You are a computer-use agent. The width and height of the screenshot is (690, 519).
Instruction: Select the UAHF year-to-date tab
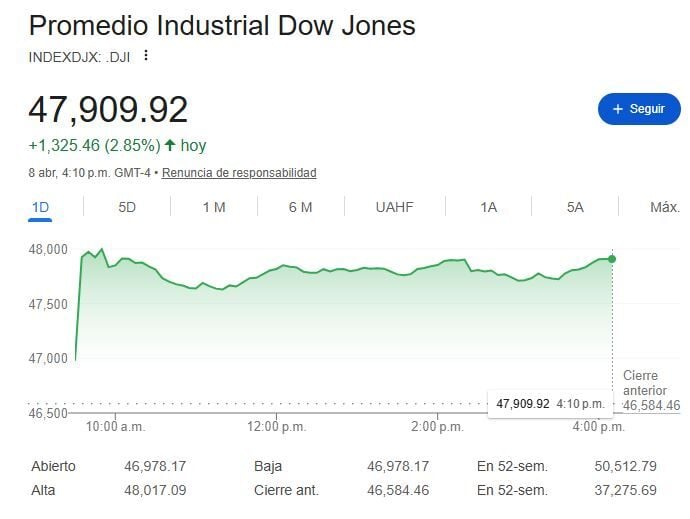click(x=394, y=207)
